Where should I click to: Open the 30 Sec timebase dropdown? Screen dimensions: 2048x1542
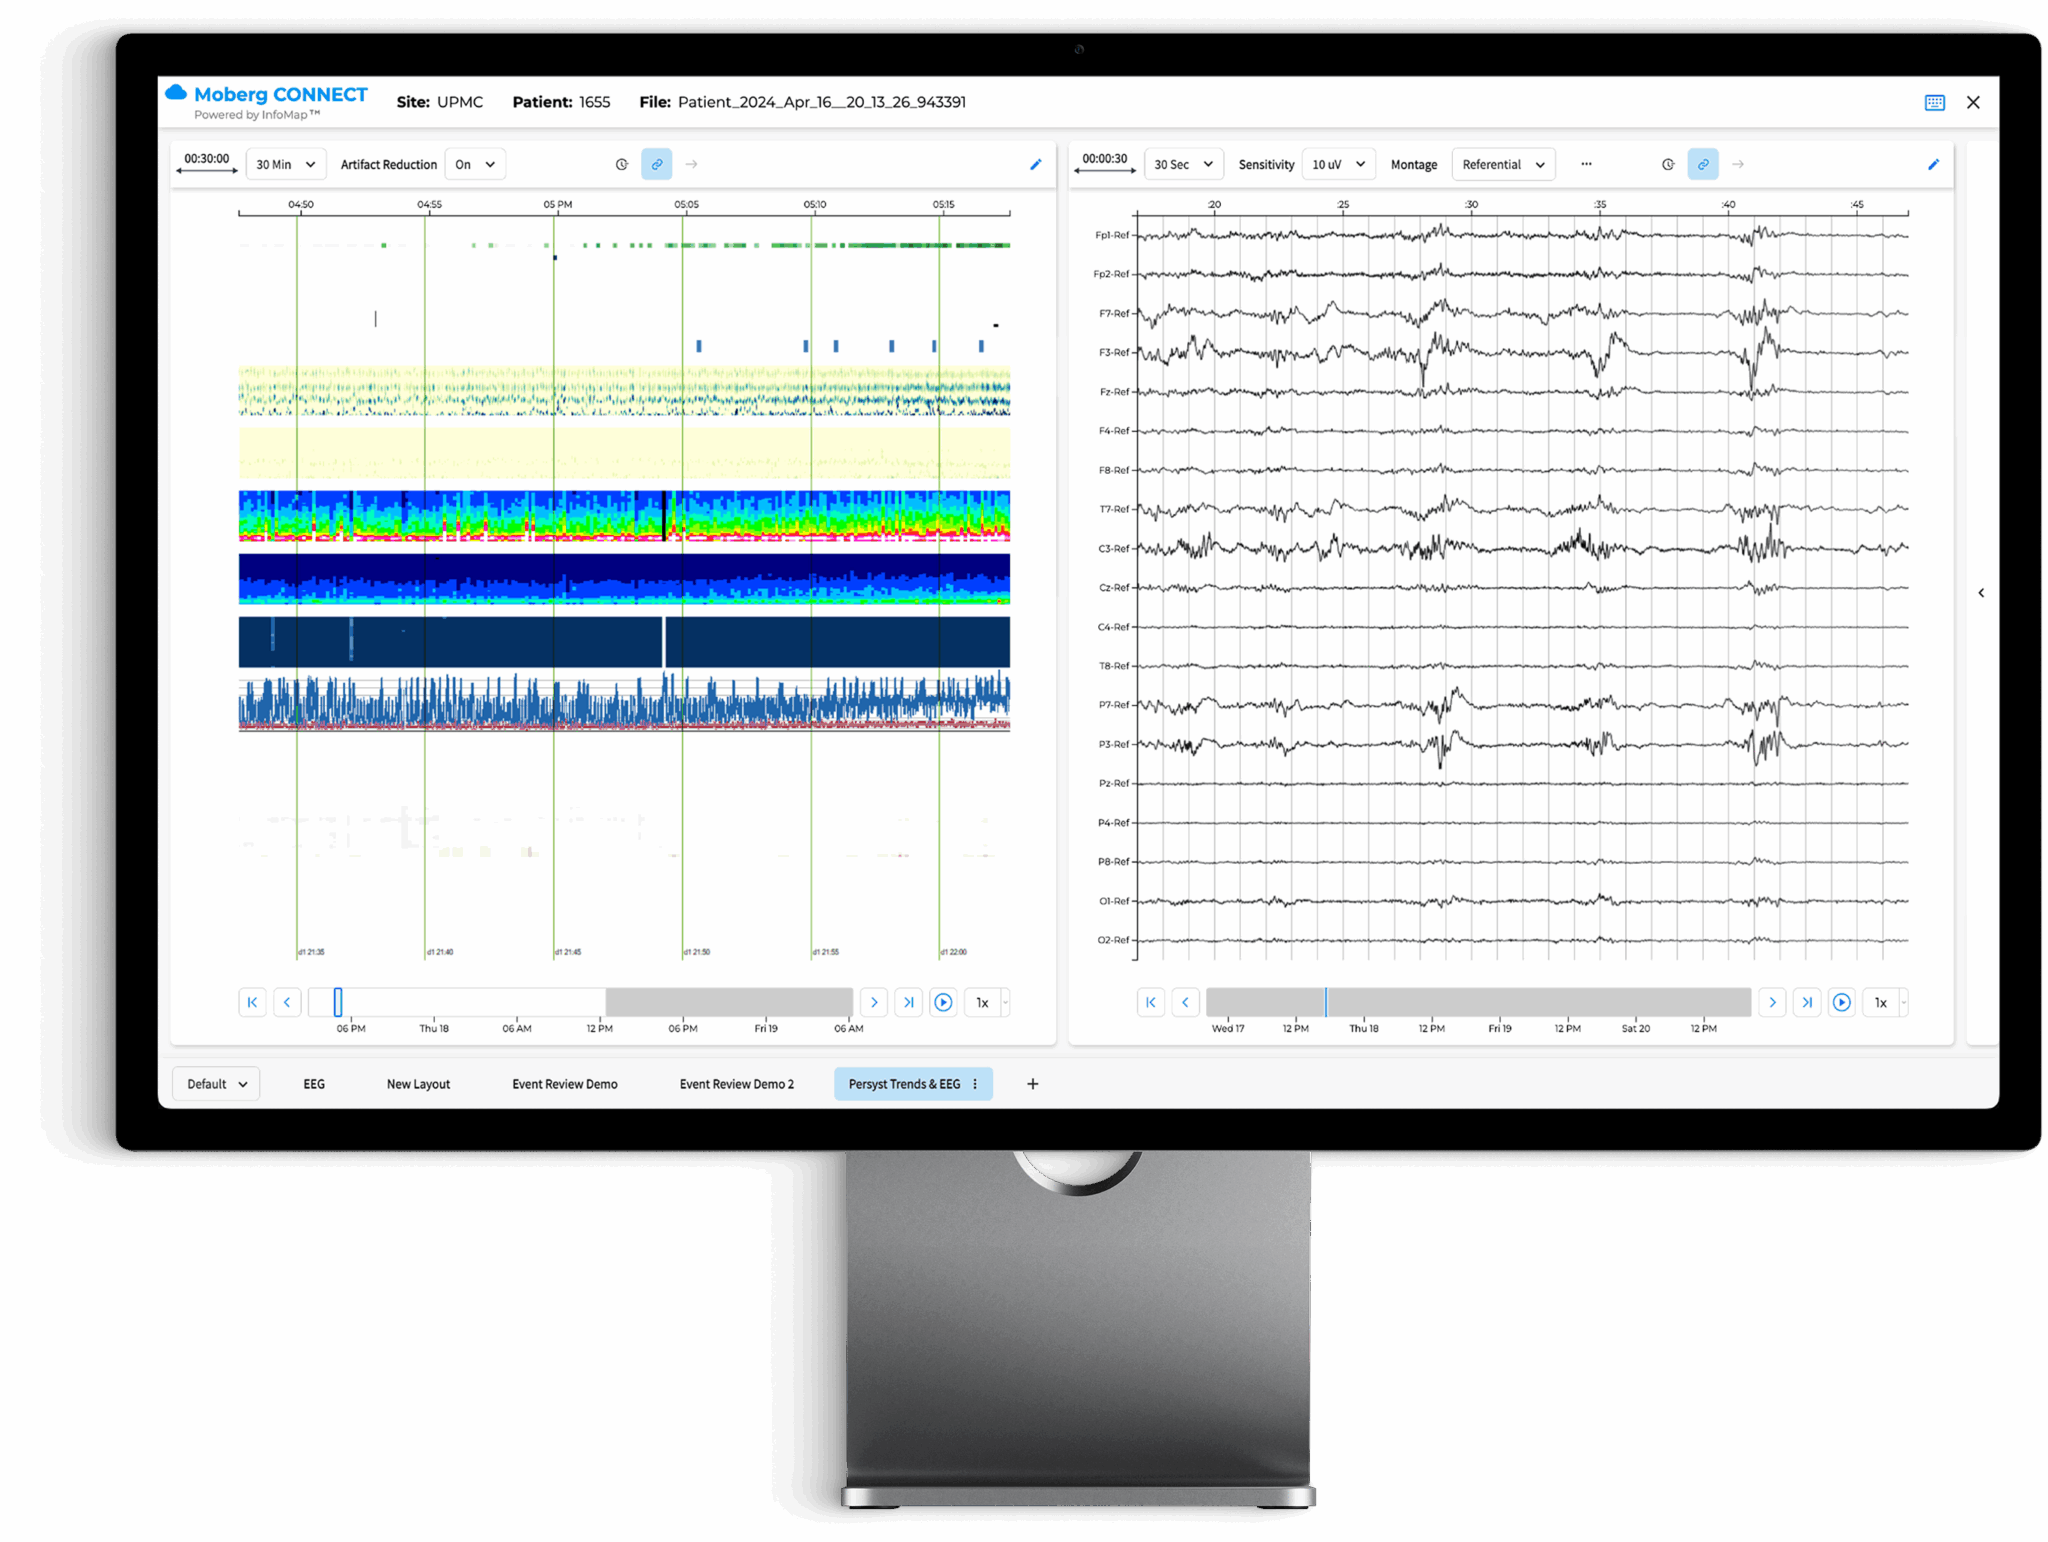tap(1183, 164)
